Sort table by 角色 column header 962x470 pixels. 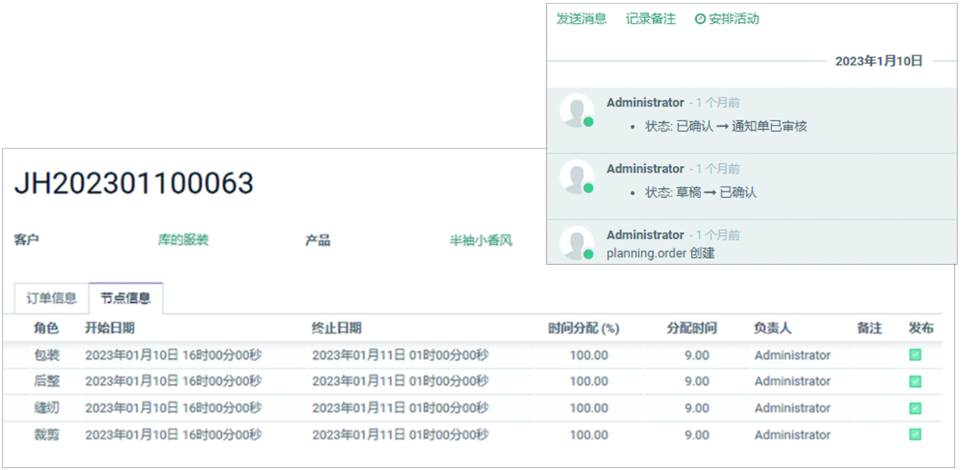coord(46,328)
